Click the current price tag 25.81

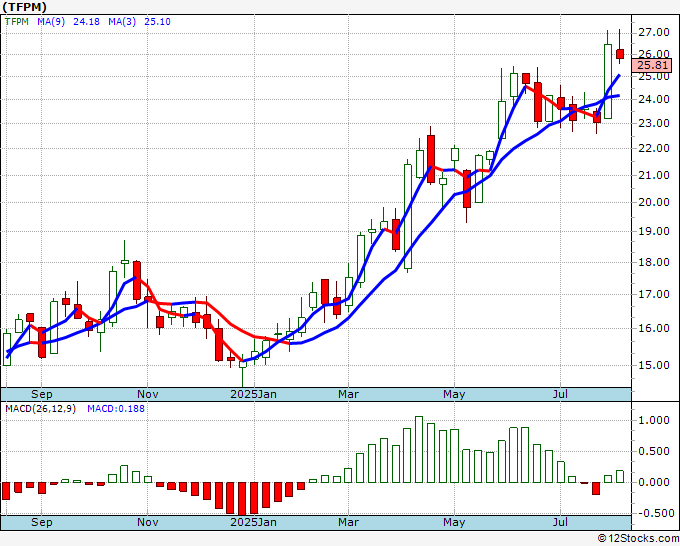[x=652, y=65]
